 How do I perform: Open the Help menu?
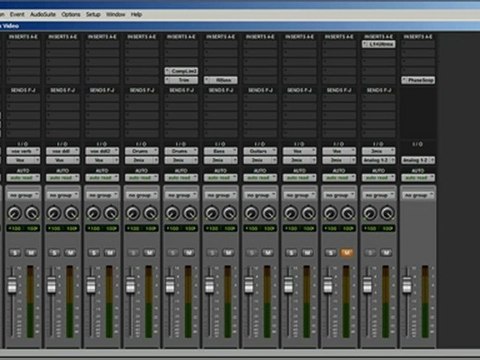(136, 14)
